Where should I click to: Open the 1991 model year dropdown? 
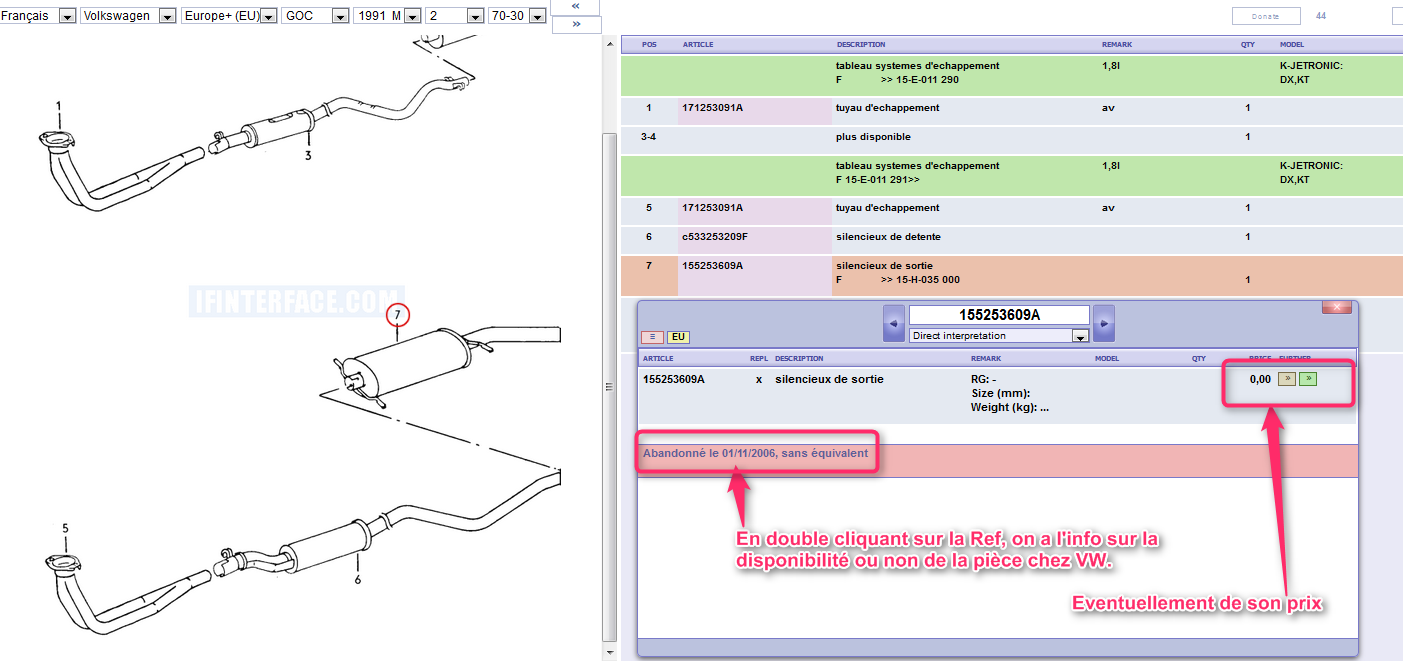click(x=412, y=16)
